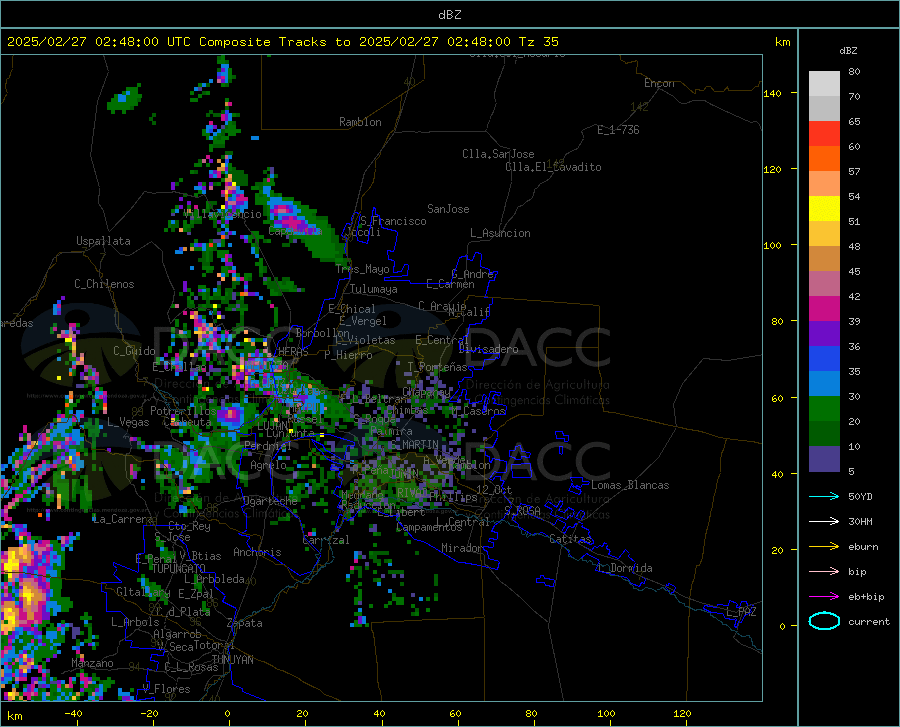Click the '140' tick on the right km axis
This screenshot has width=900, height=727.
coord(772,94)
